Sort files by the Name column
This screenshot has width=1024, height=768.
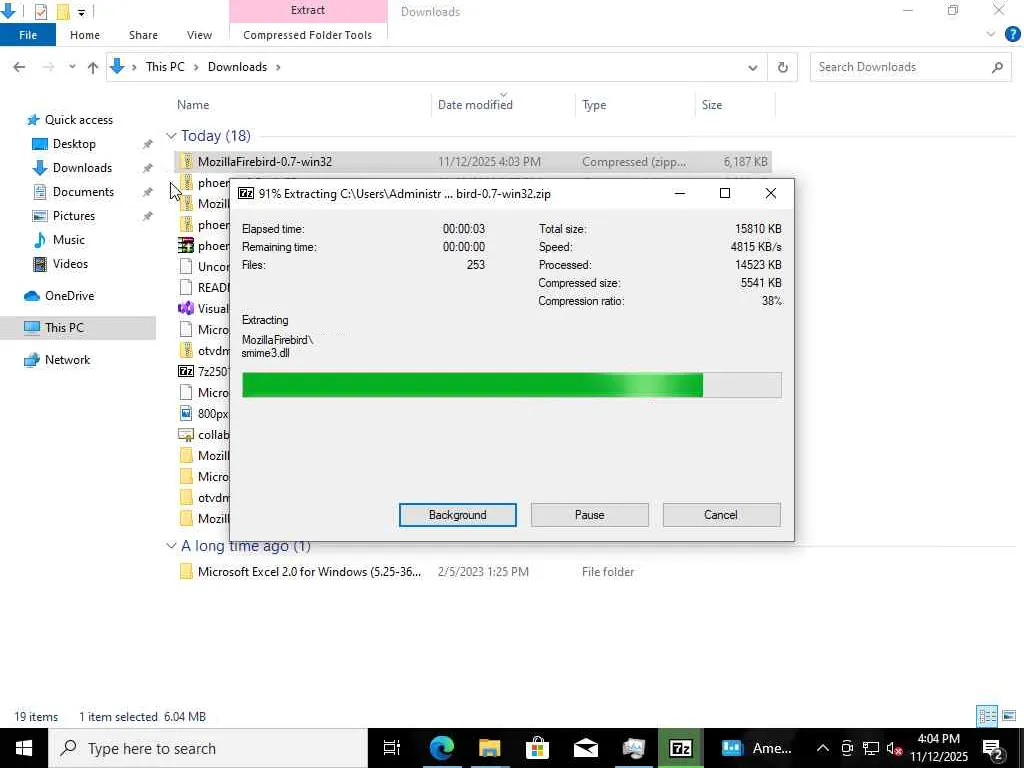tap(193, 104)
